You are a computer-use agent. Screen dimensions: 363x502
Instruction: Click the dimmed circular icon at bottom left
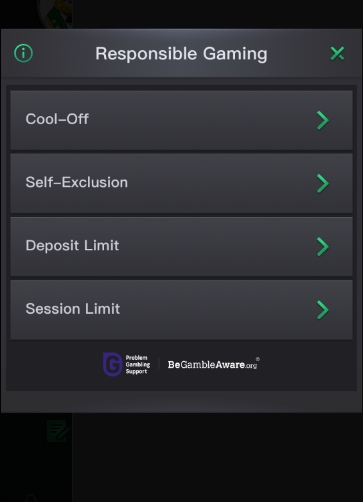tap(31, 498)
